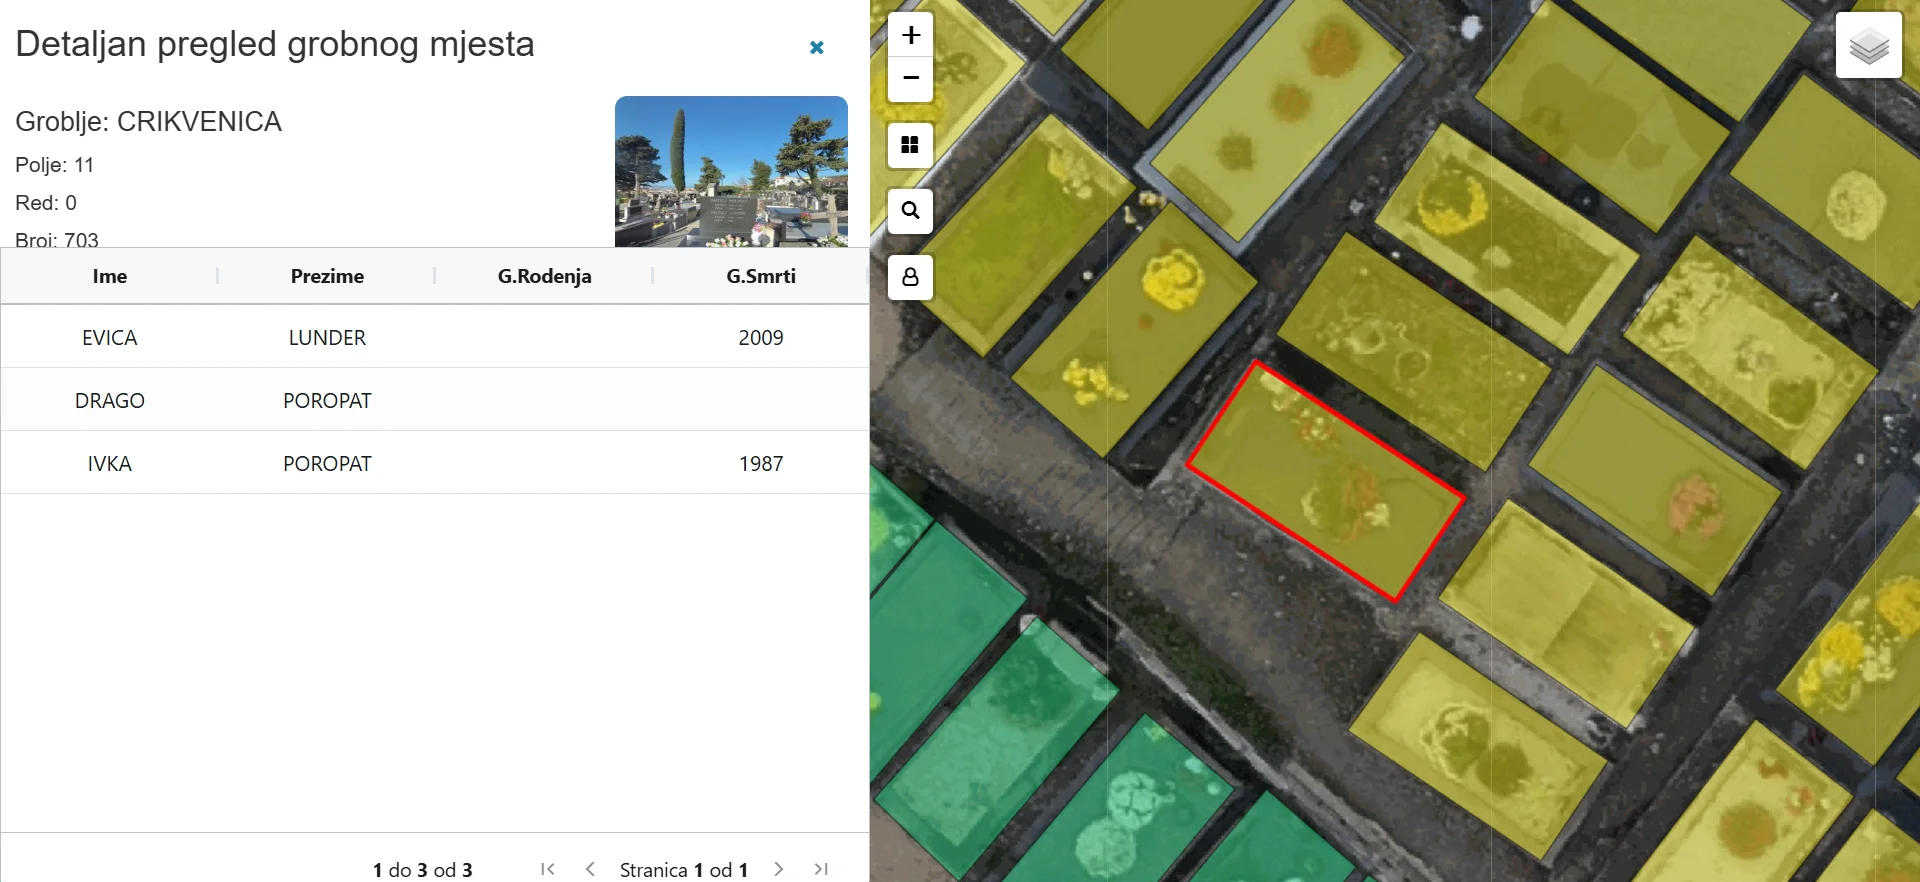
Task: Open the map search tool
Action: (x=910, y=211)
